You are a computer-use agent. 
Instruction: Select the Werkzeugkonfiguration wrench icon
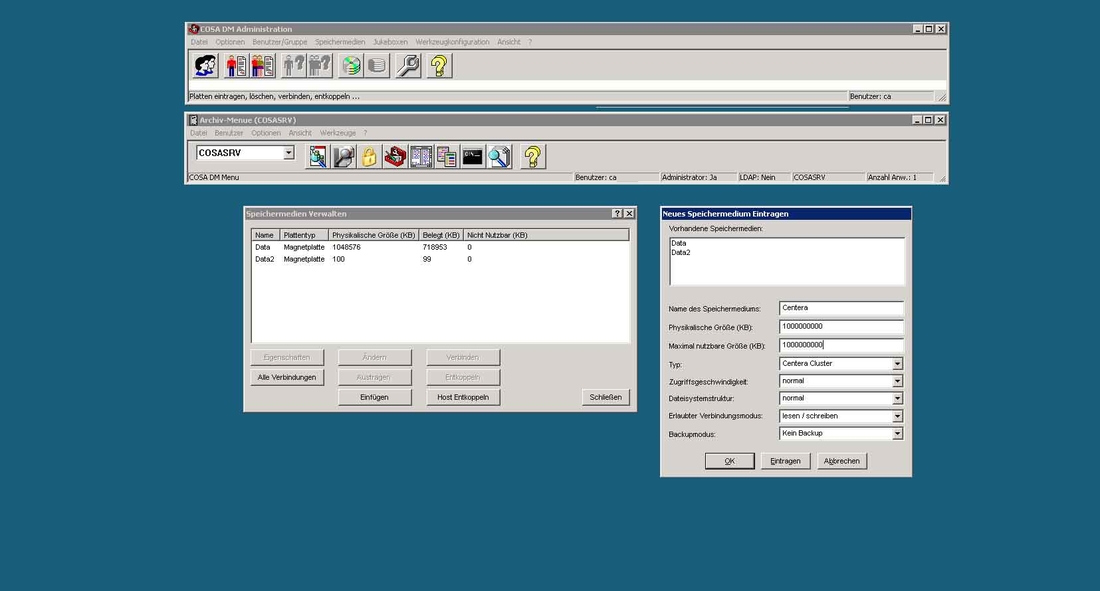(x=410, y=65)
